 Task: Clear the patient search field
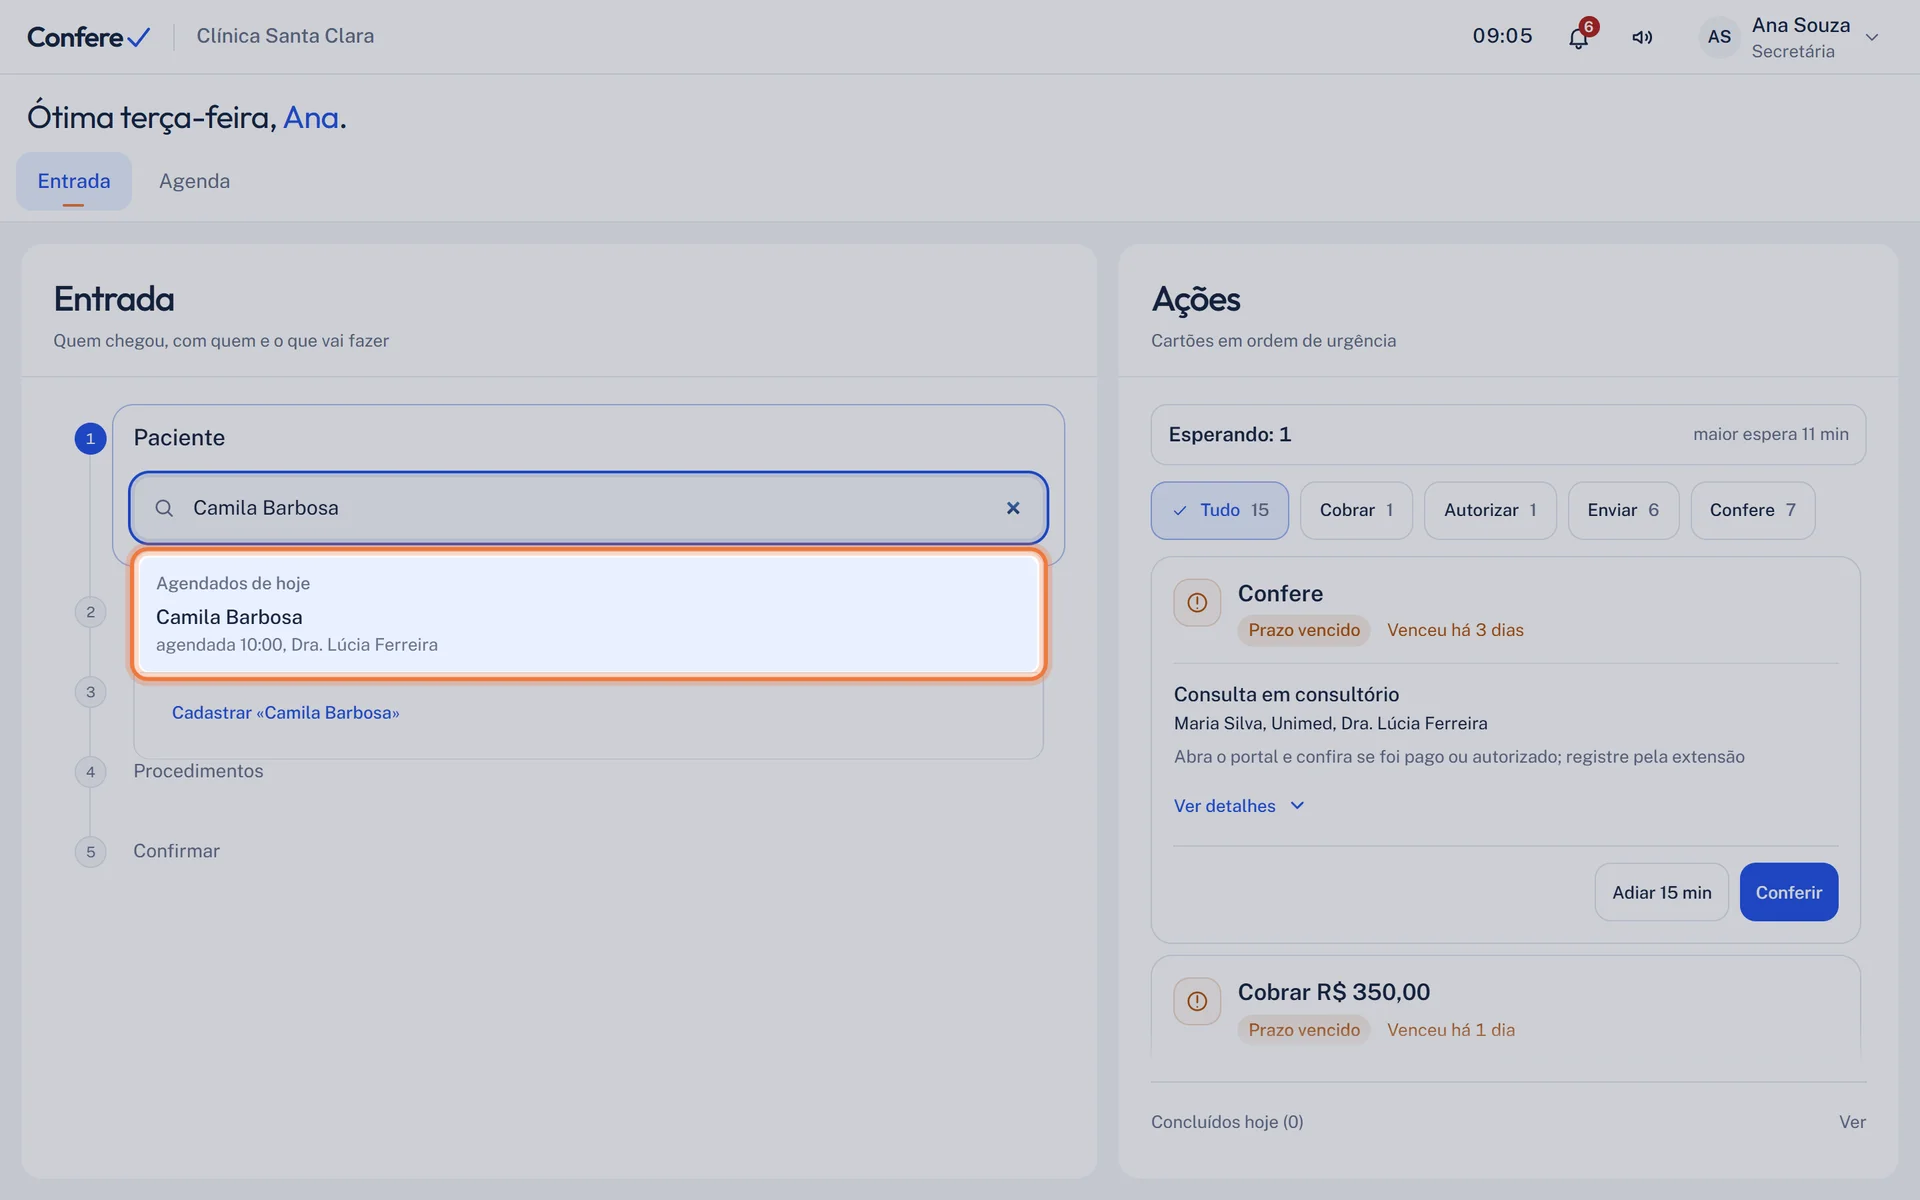click(x=1013, y=508)
